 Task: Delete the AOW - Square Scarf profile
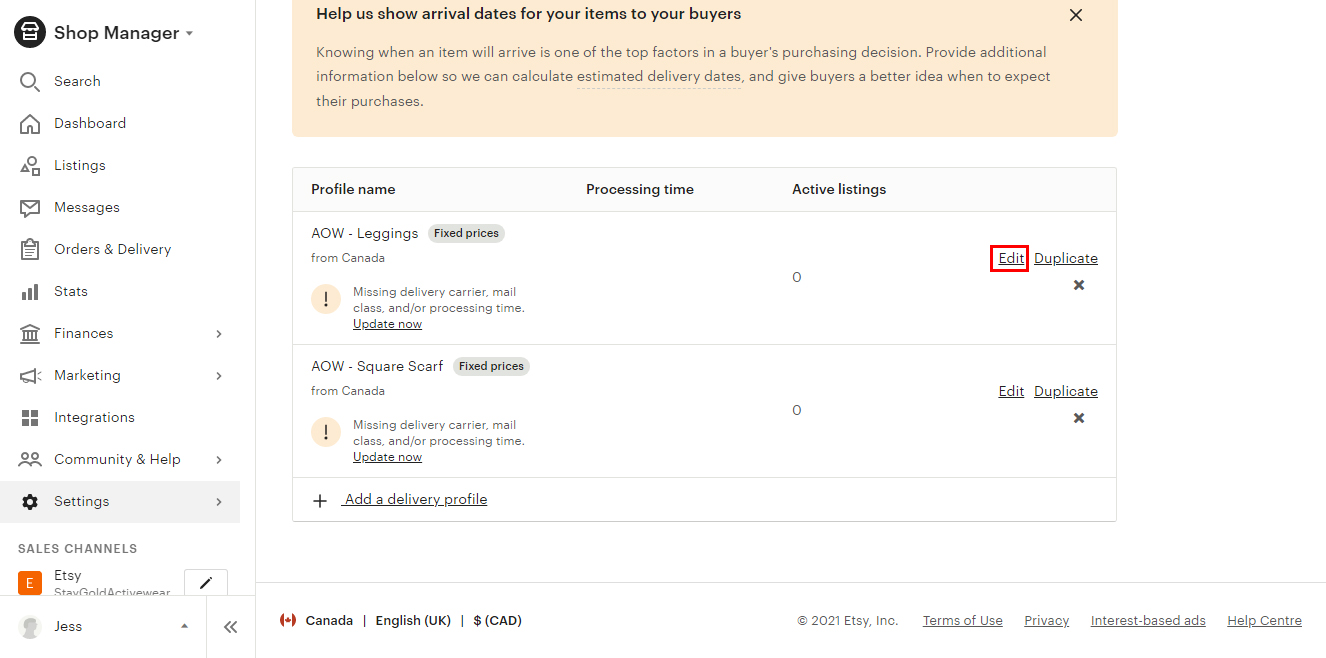[x=1079, y=418]
